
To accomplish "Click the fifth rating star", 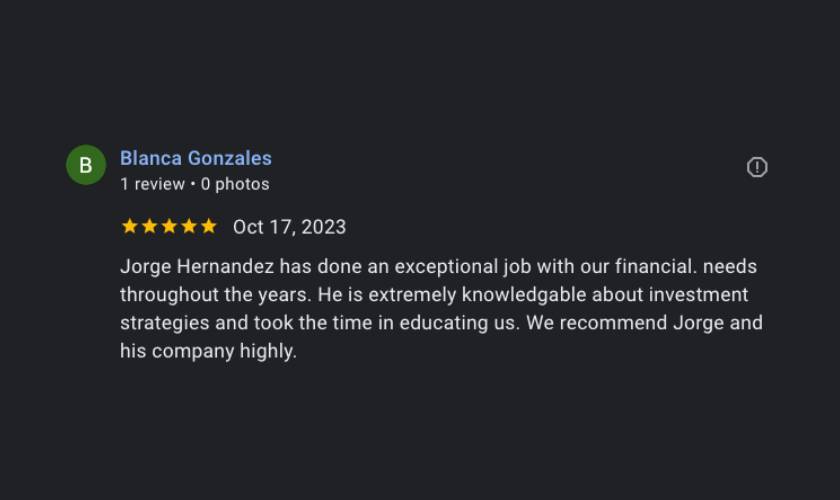I will pyautogui.click(x=208, y=226).
